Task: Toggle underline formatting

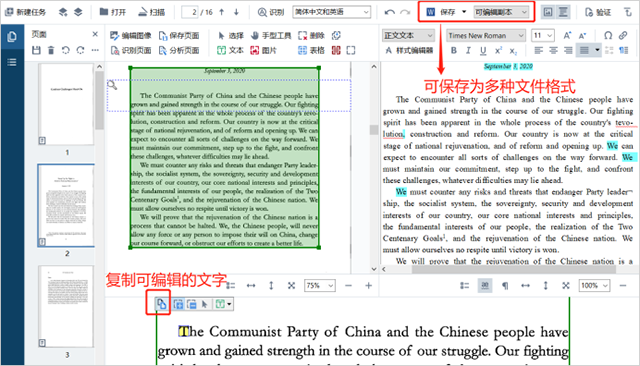Action: (483, 50)
